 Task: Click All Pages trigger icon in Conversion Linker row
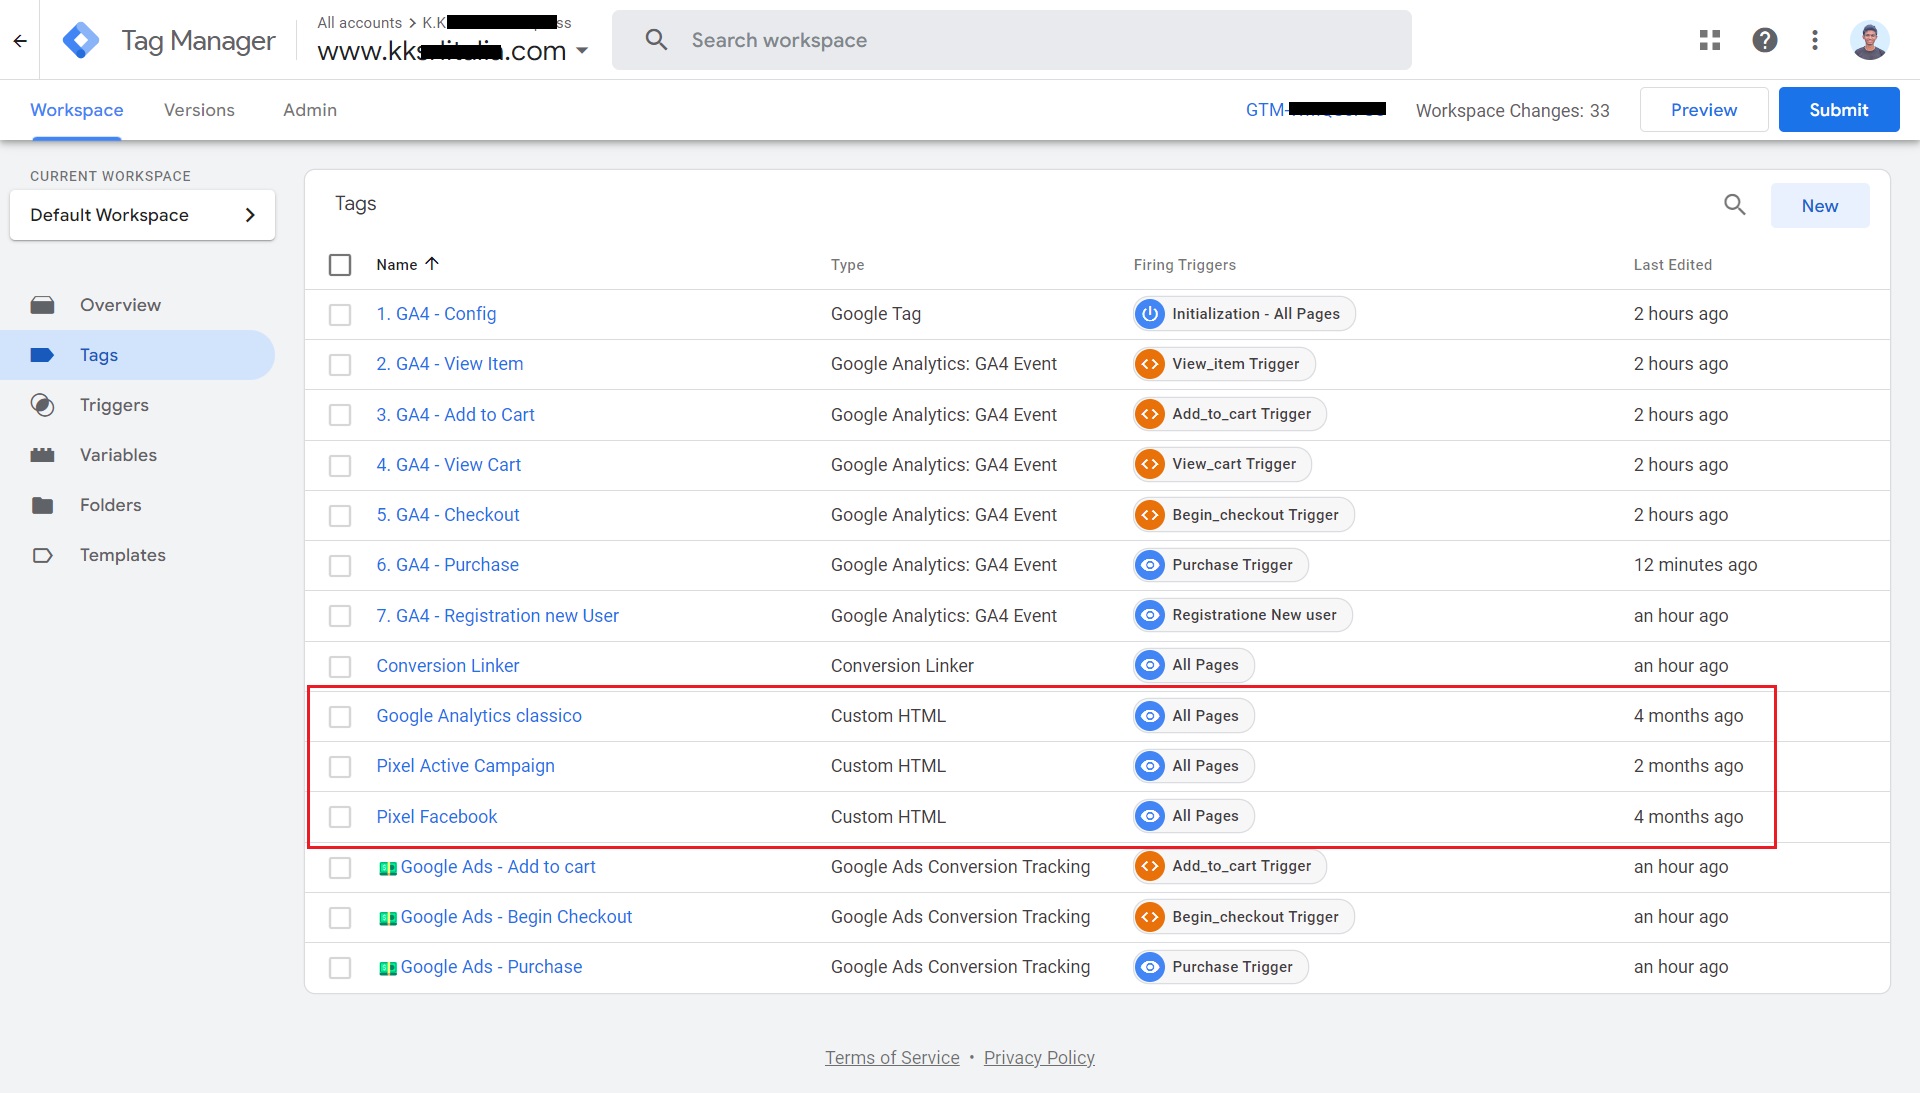pyautogui.click(x=1150, y=665)
